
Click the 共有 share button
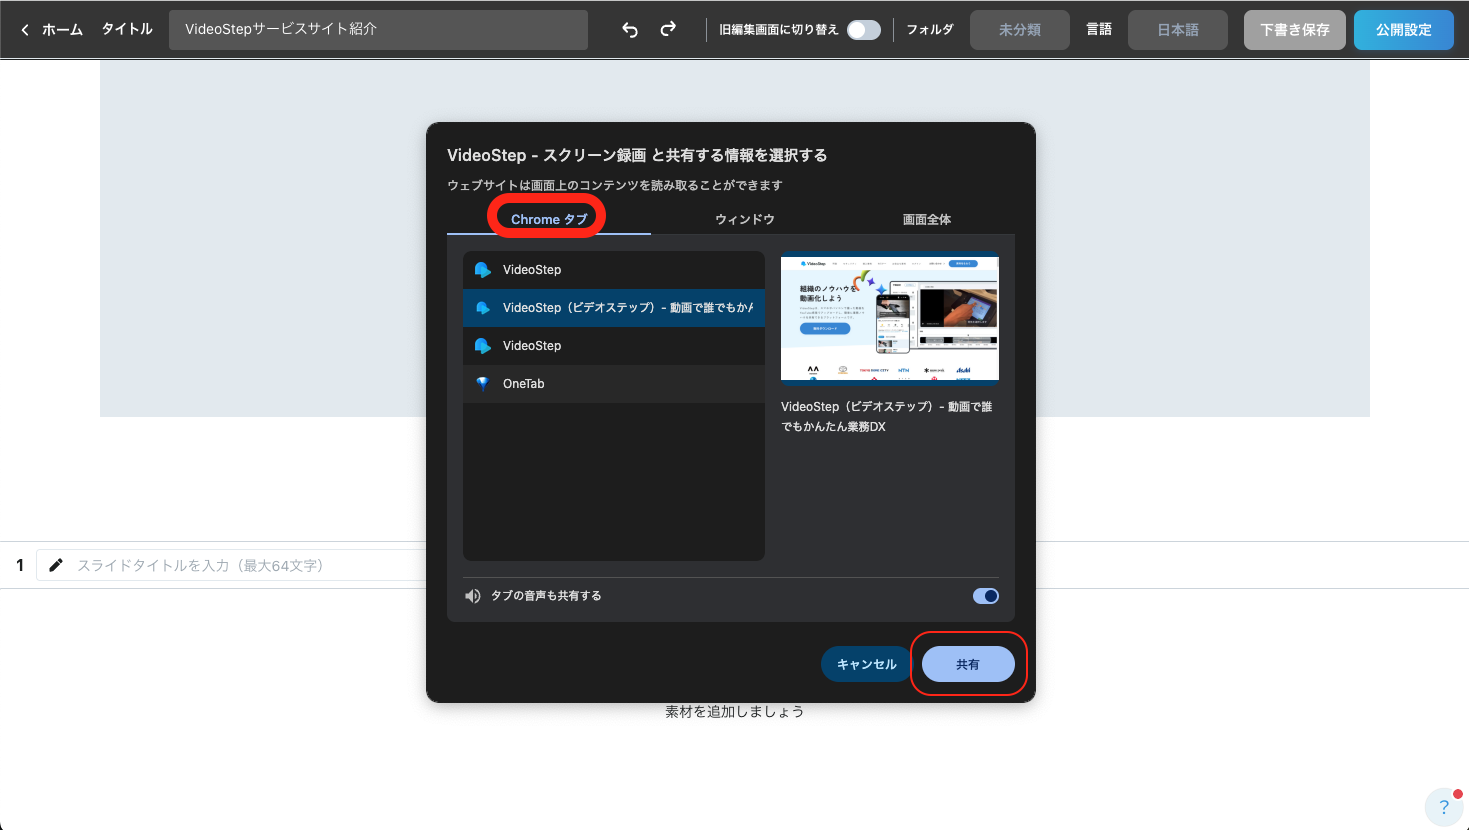pos(968,664)
